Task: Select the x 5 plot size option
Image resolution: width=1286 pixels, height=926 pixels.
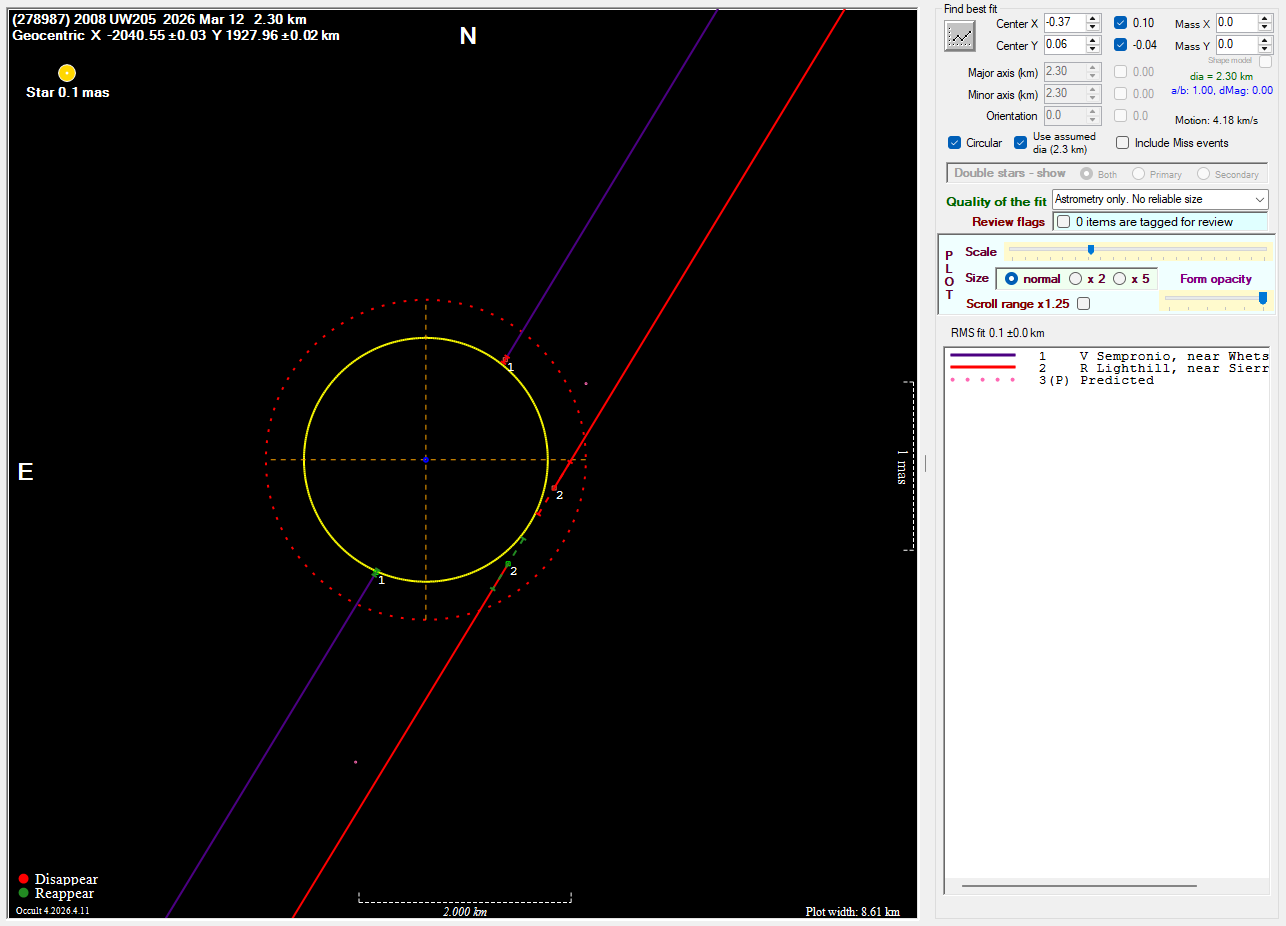Action: (x=1119, y=279)
